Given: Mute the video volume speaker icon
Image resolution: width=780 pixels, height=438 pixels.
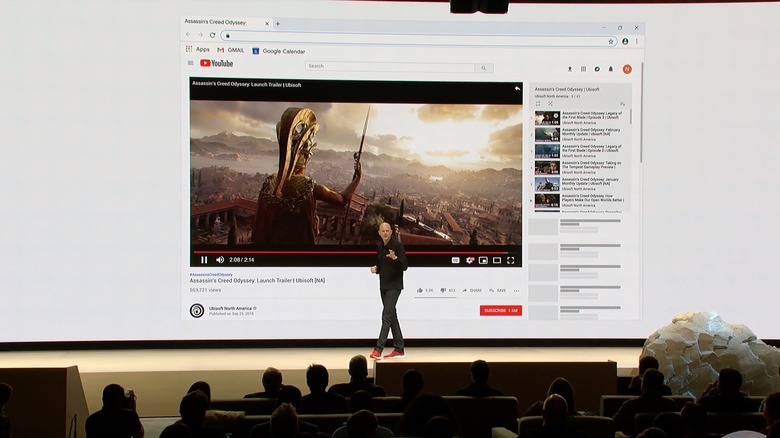Looking at the screenshot, I should click(x=220, y=260).
